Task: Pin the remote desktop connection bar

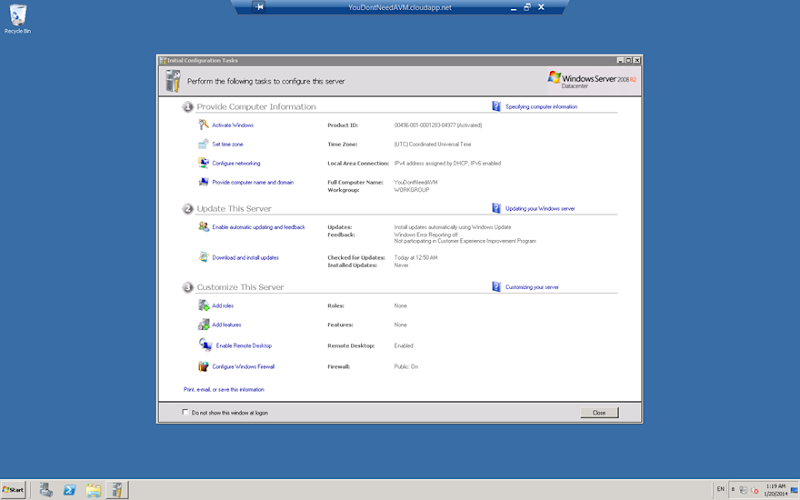Action: coord(259,7)
